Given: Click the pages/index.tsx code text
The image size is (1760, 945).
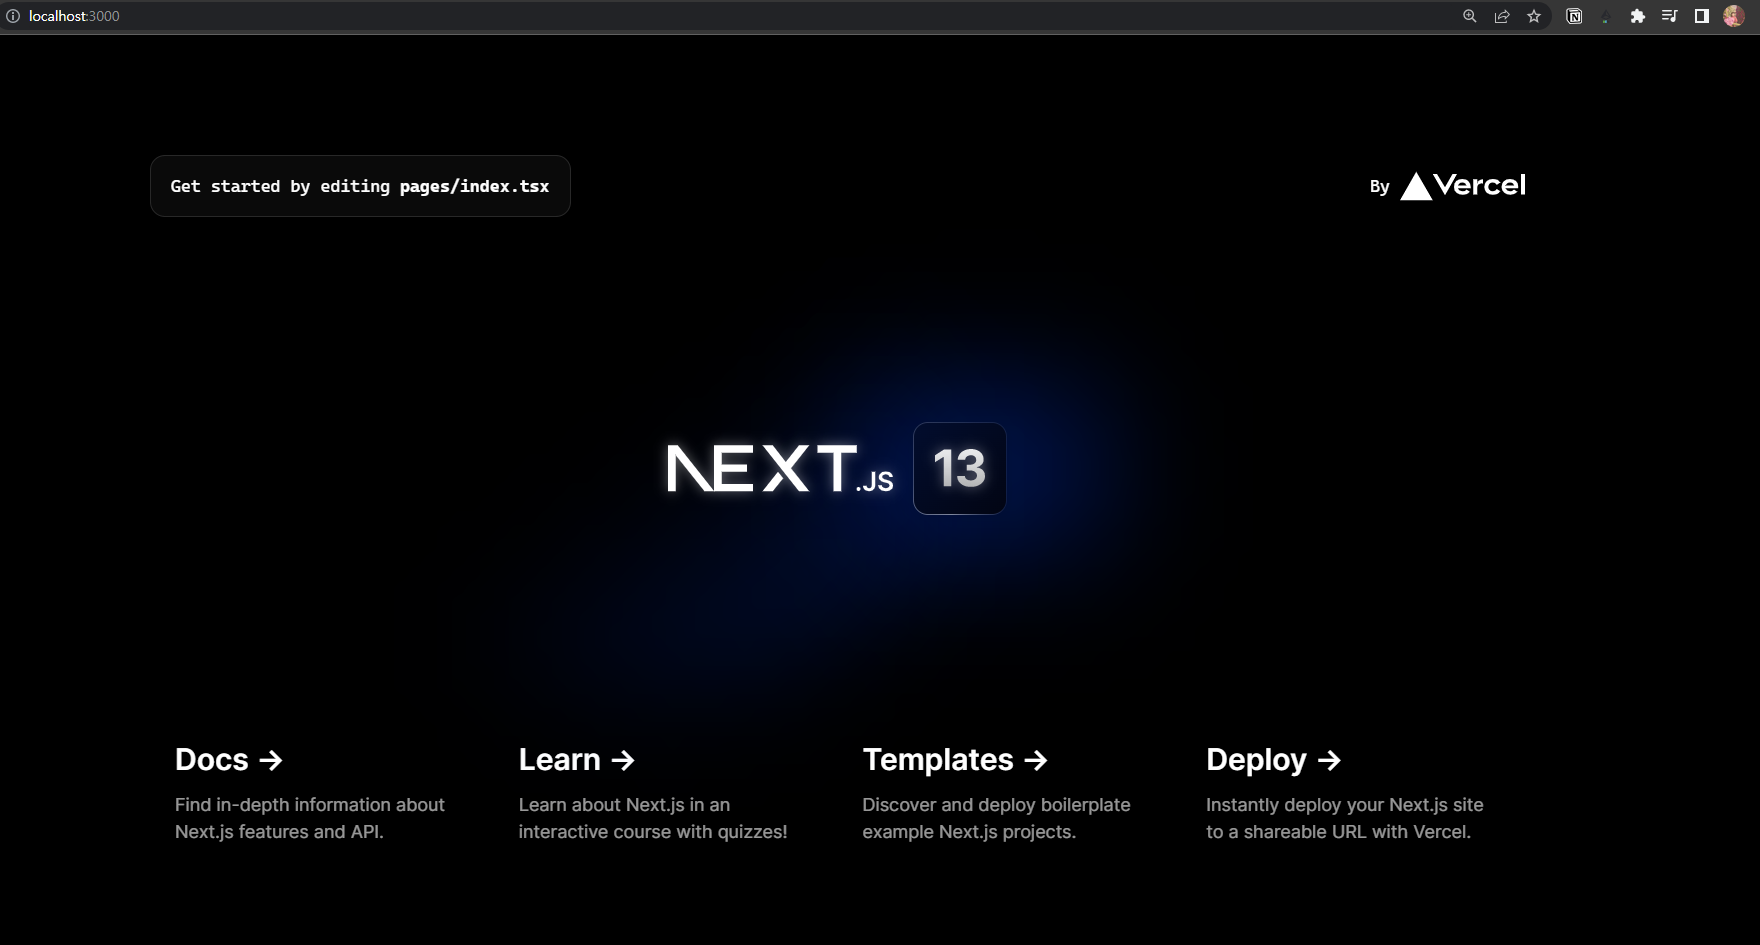Looking at the screenshot, I should pyautogui.click(x=474, y=186).
